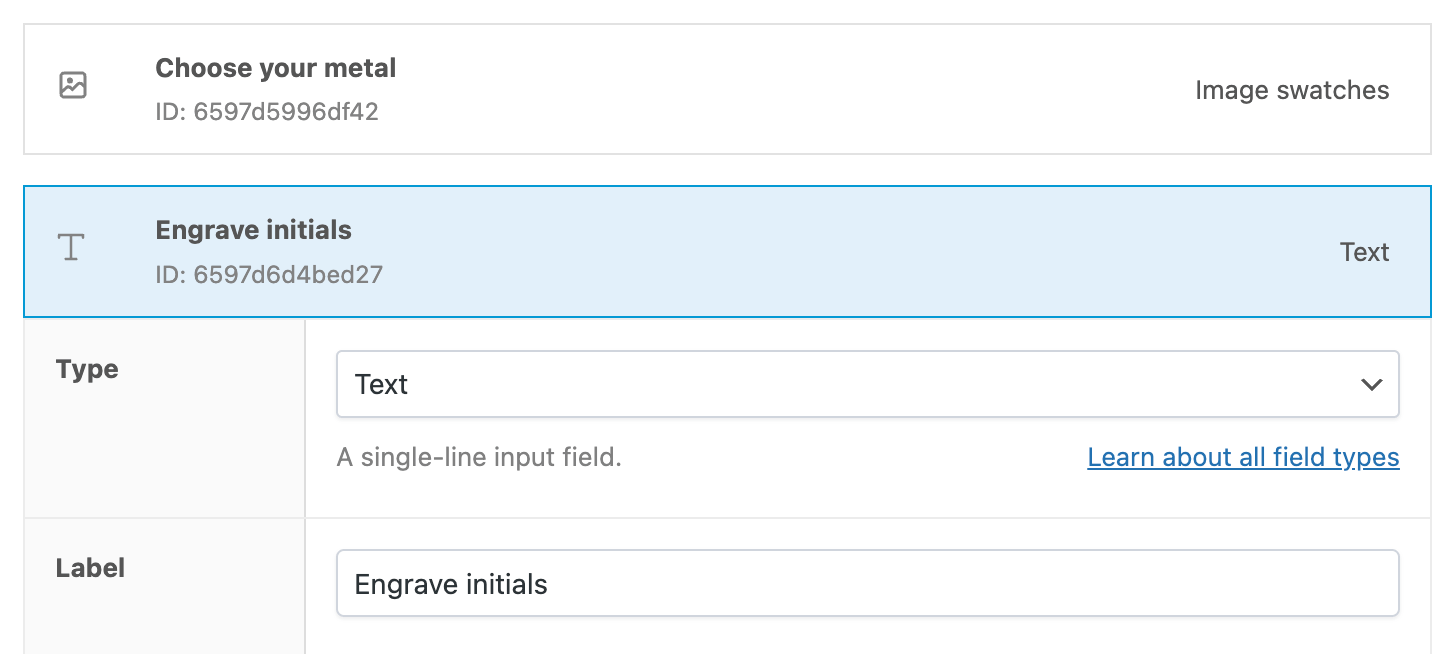
Task: Open the Type dropdown showing Text
Action: coord(866,385)
